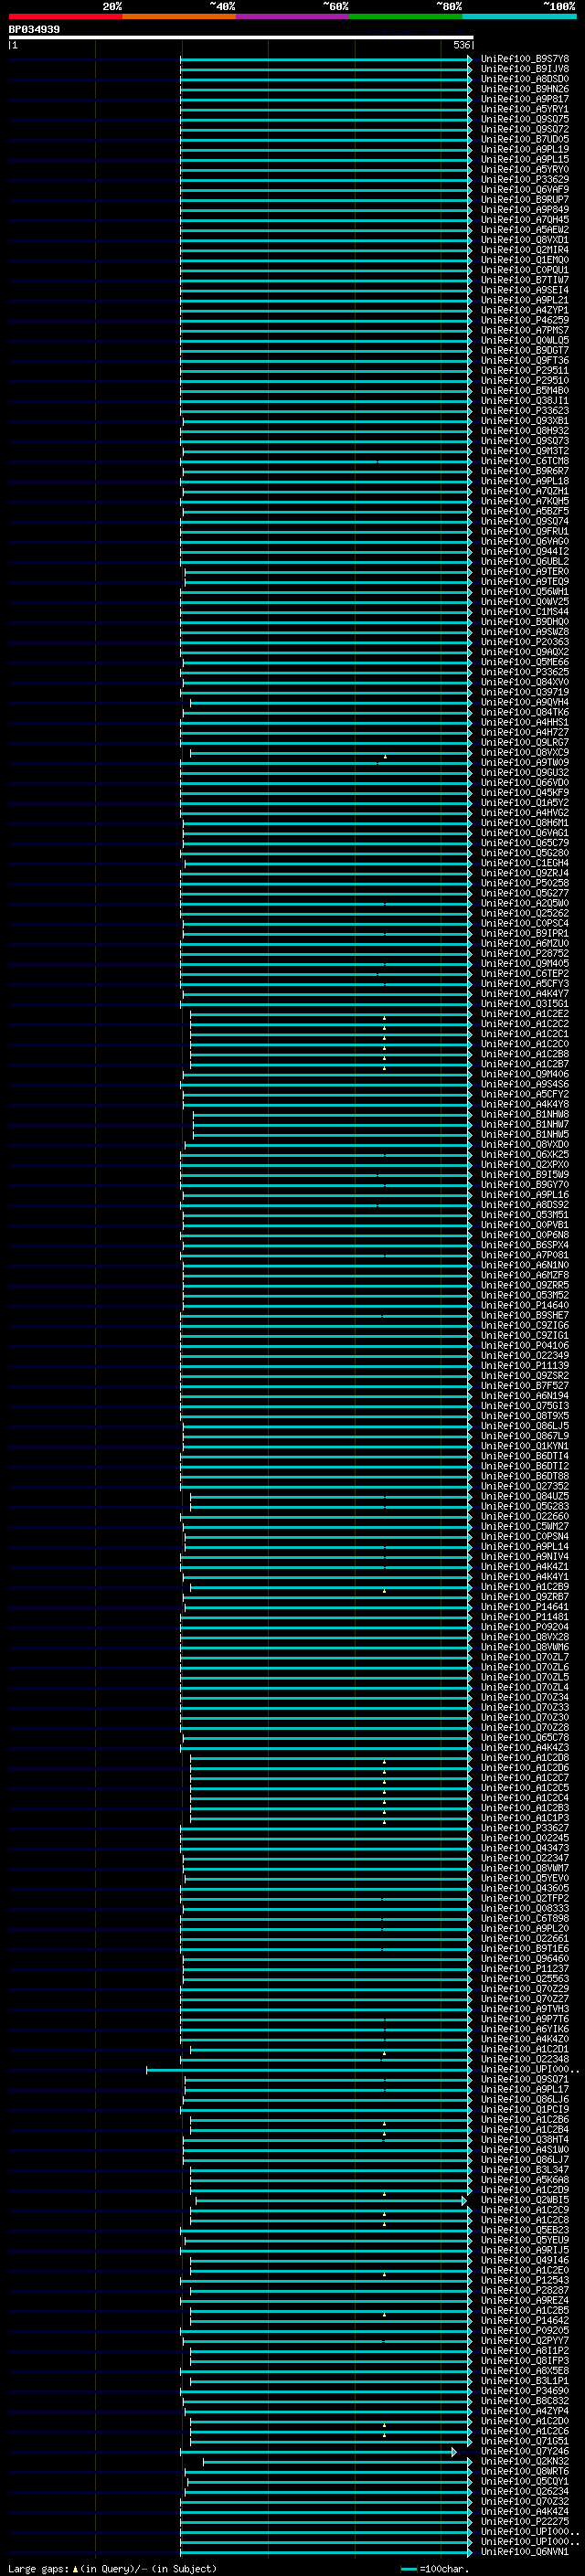Viewport: 585px width, 2576px height.
Task: Open hit UniRef100_Q2KN32
Action: [x=525, y=2461]
